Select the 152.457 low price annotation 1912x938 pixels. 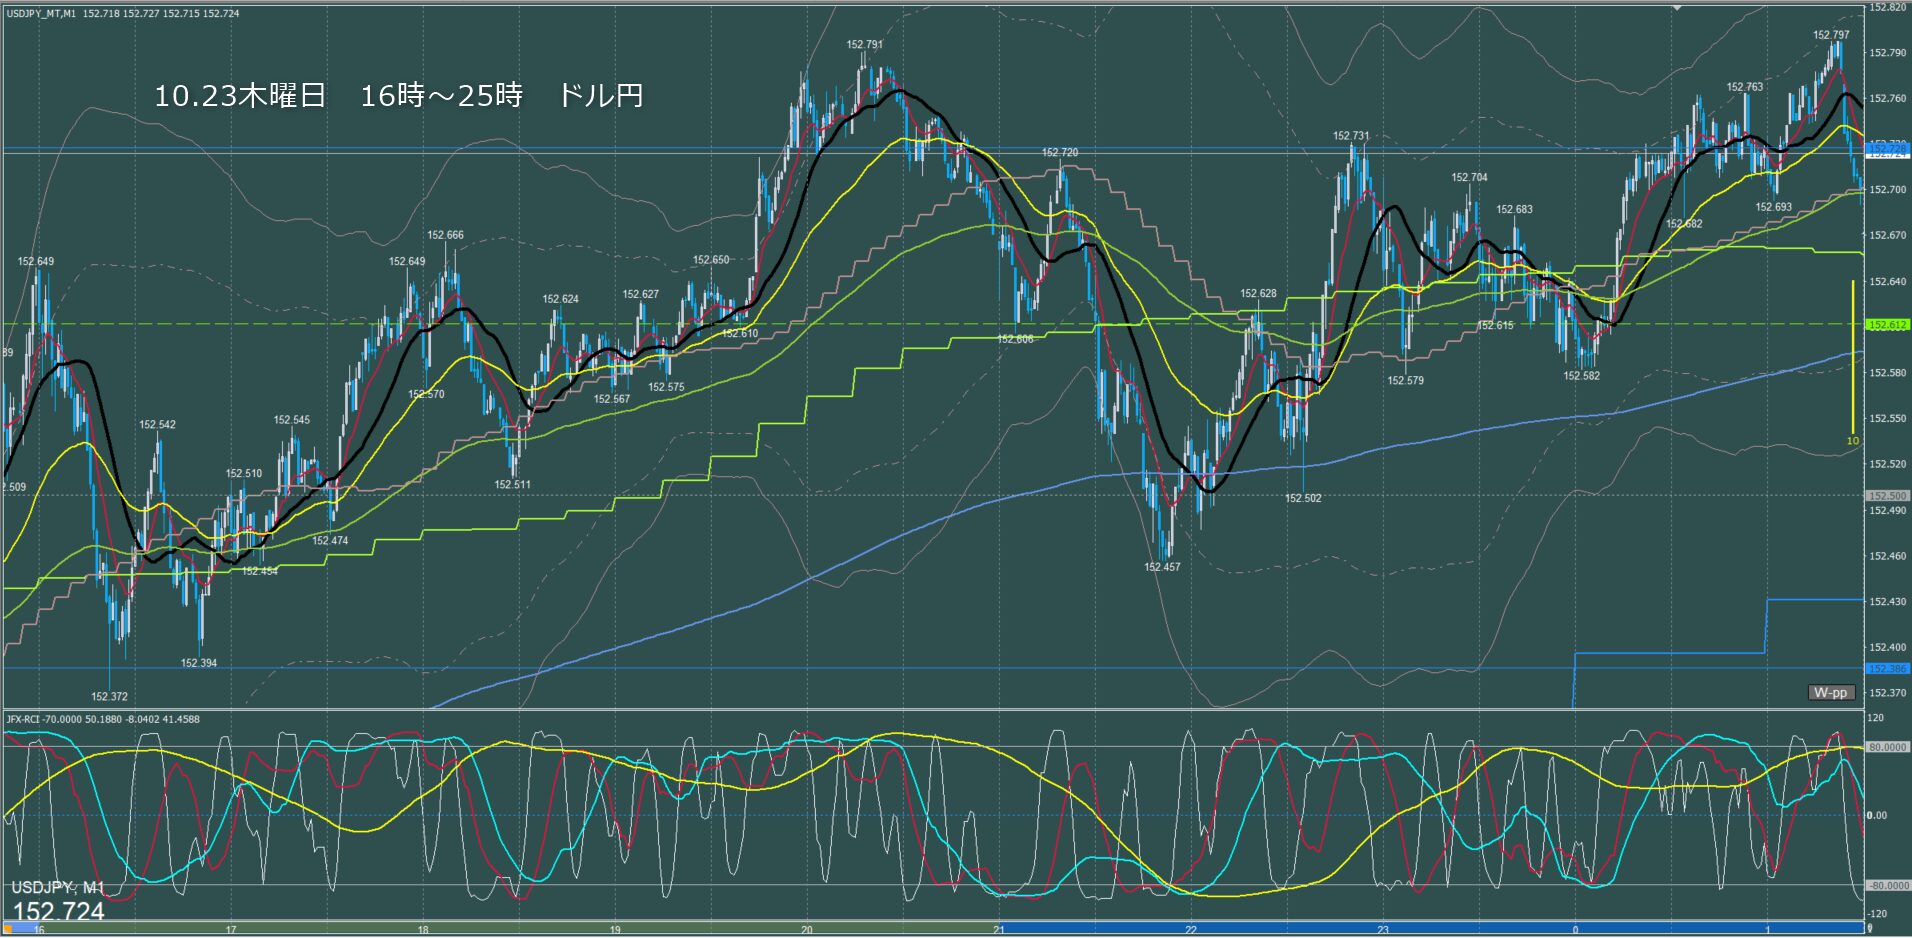pyautogui.click(x=1162, y=567)
